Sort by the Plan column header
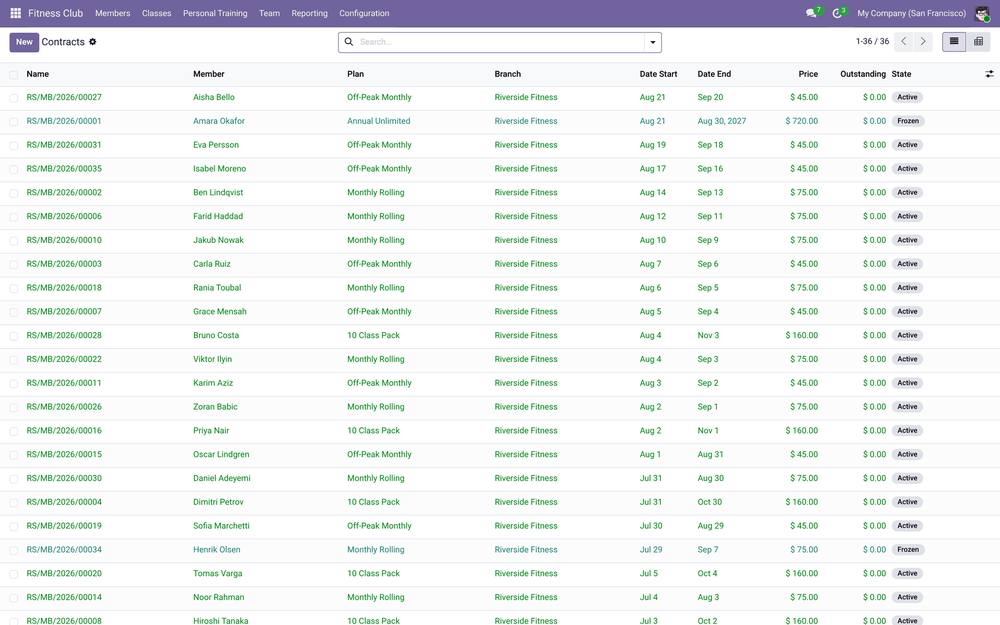1000x625 pixels. click(x=355, y=74)
